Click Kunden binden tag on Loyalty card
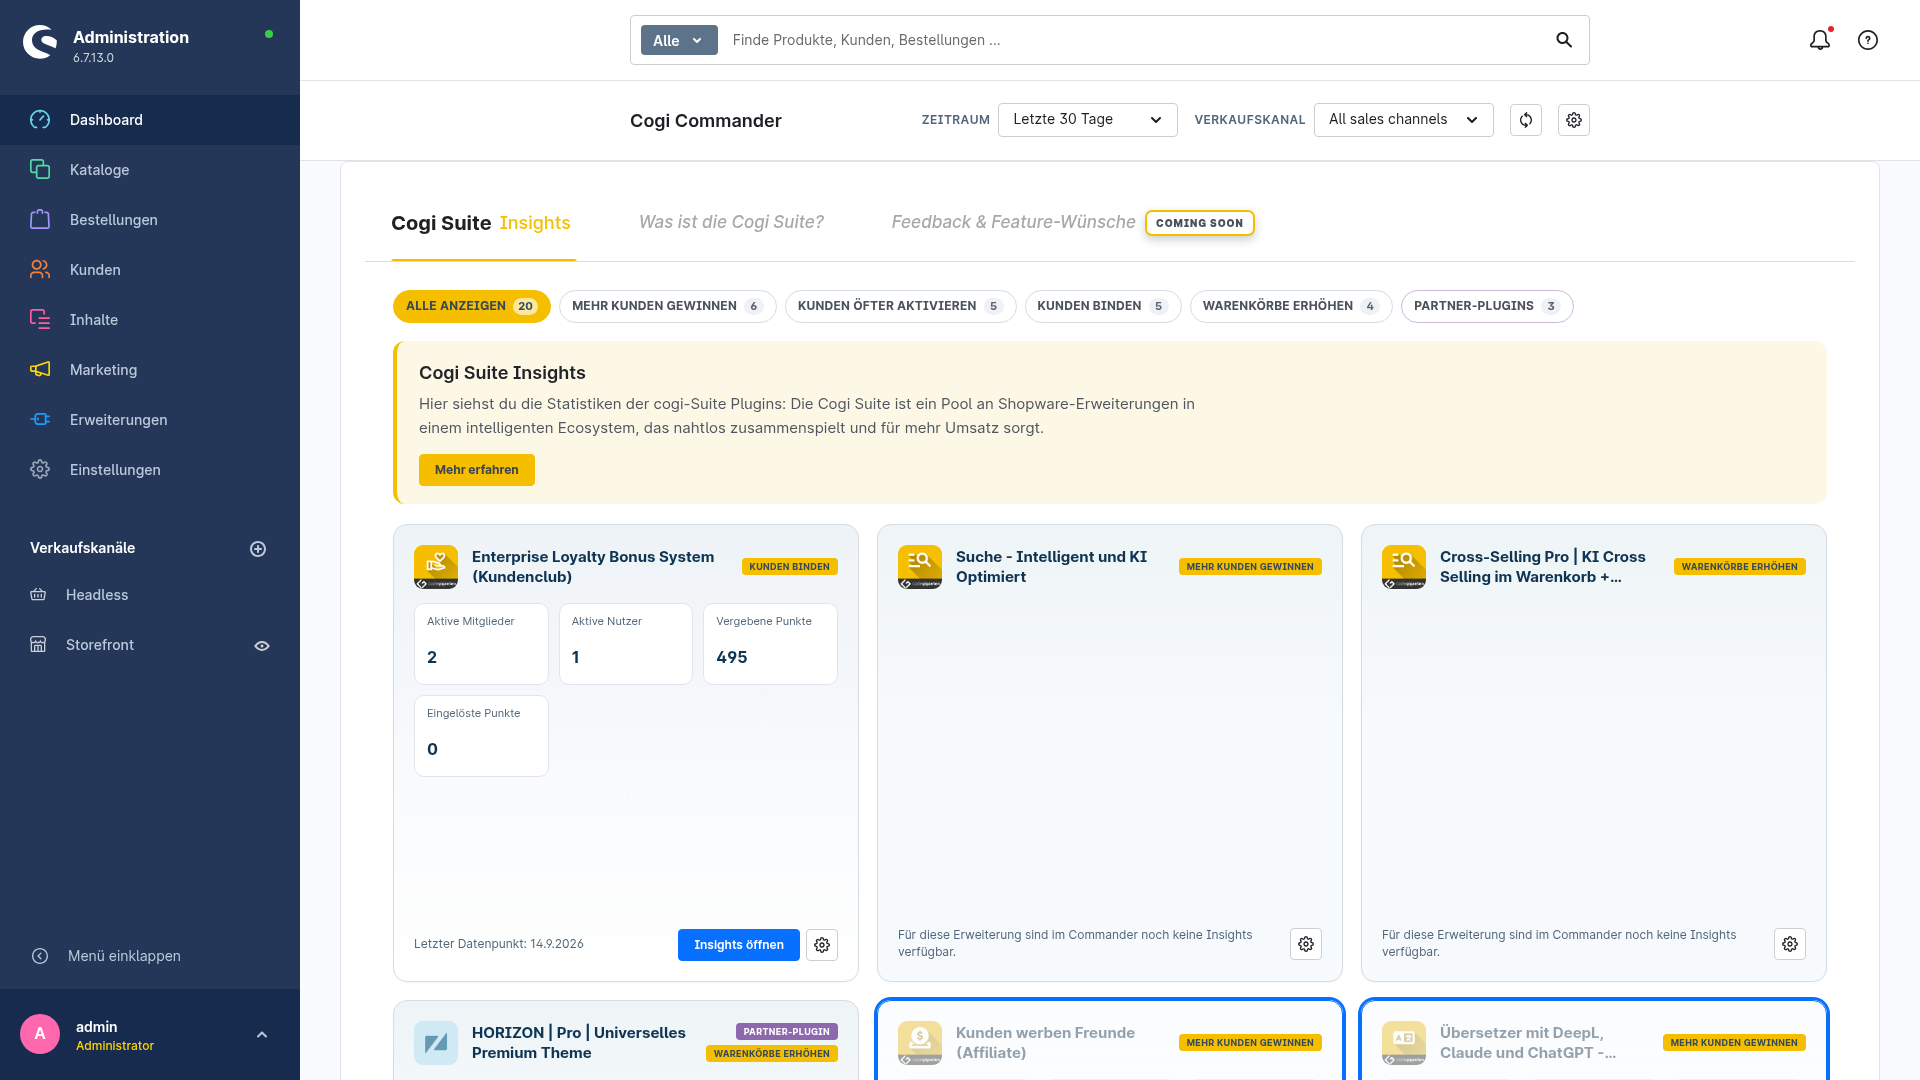This screenshot has height=1080, width=1920. pyautogui.click(x=790, y=567)
